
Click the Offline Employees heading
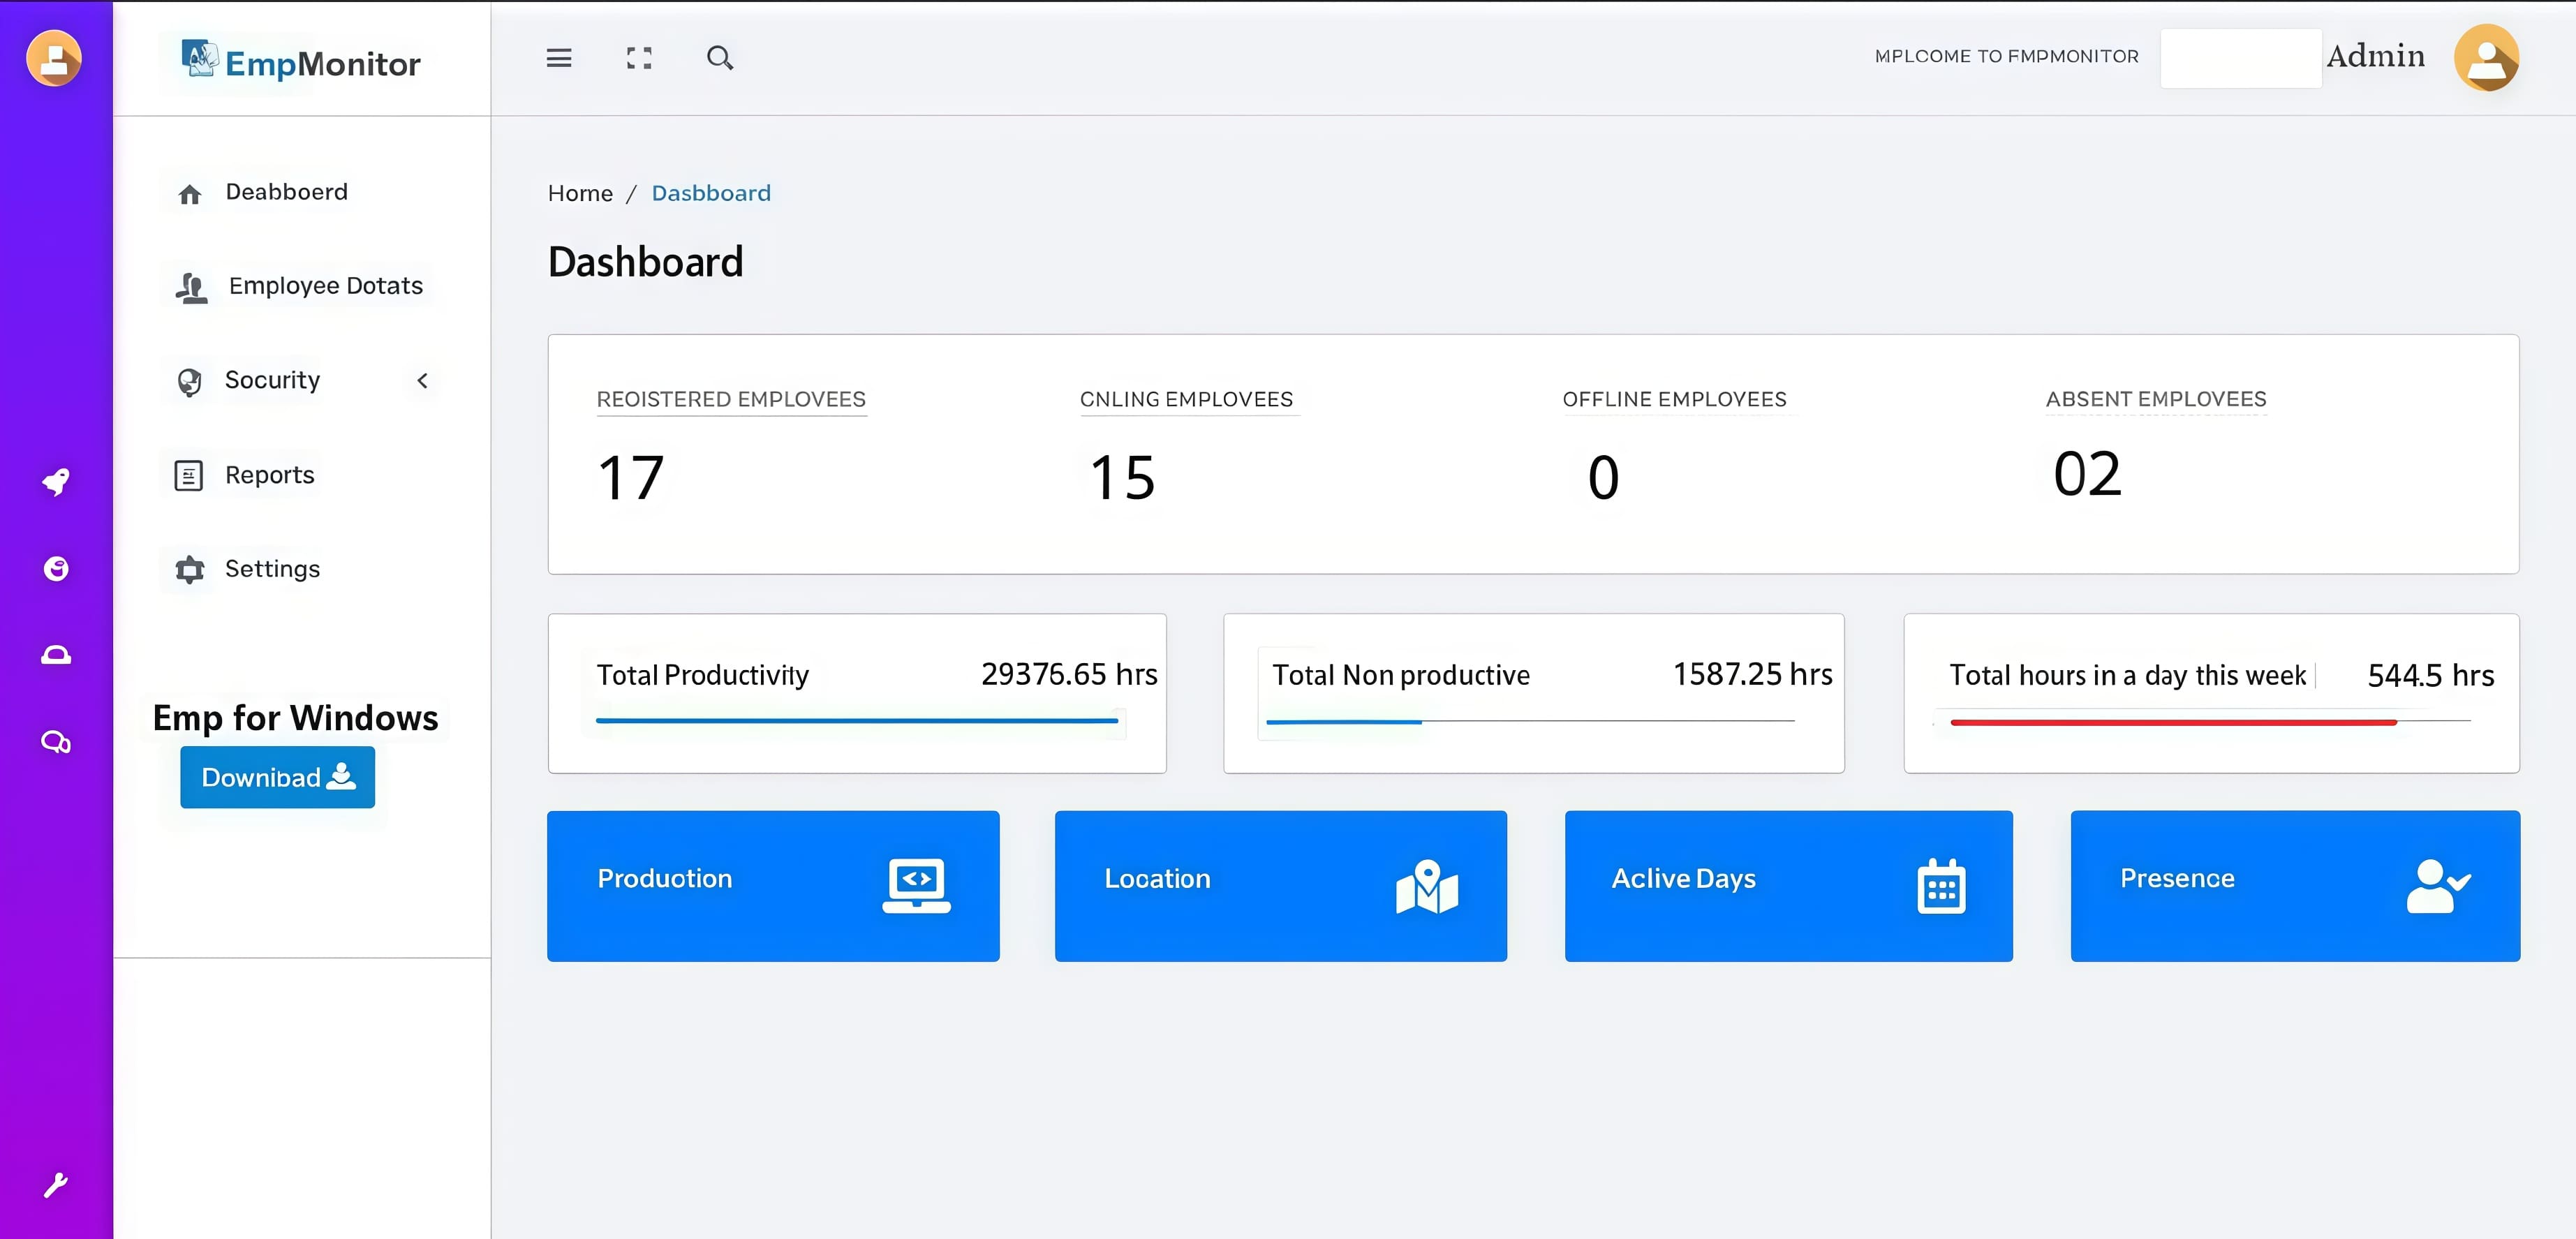(1674, 399)
